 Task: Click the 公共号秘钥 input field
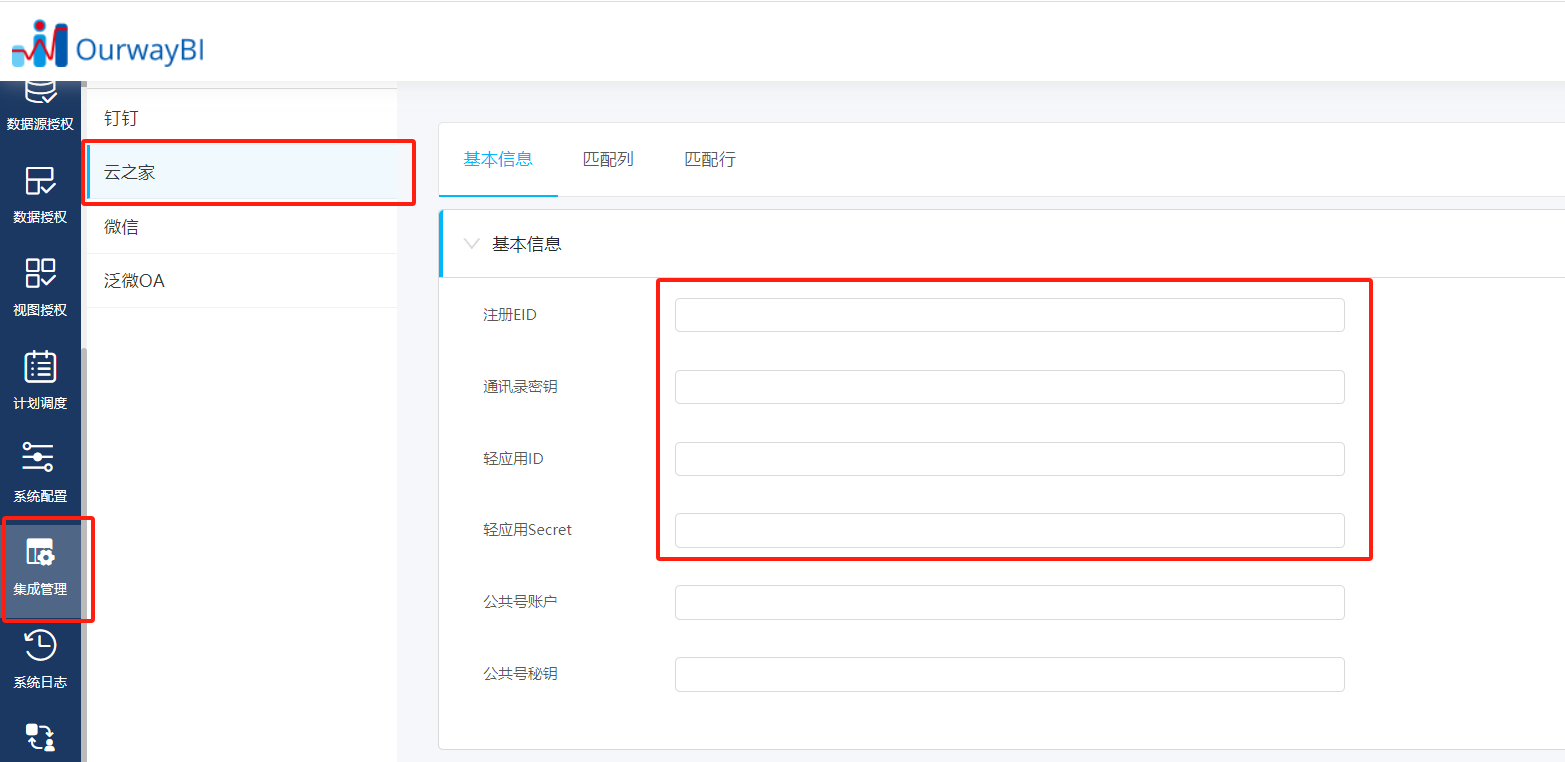pos(1009,674)
